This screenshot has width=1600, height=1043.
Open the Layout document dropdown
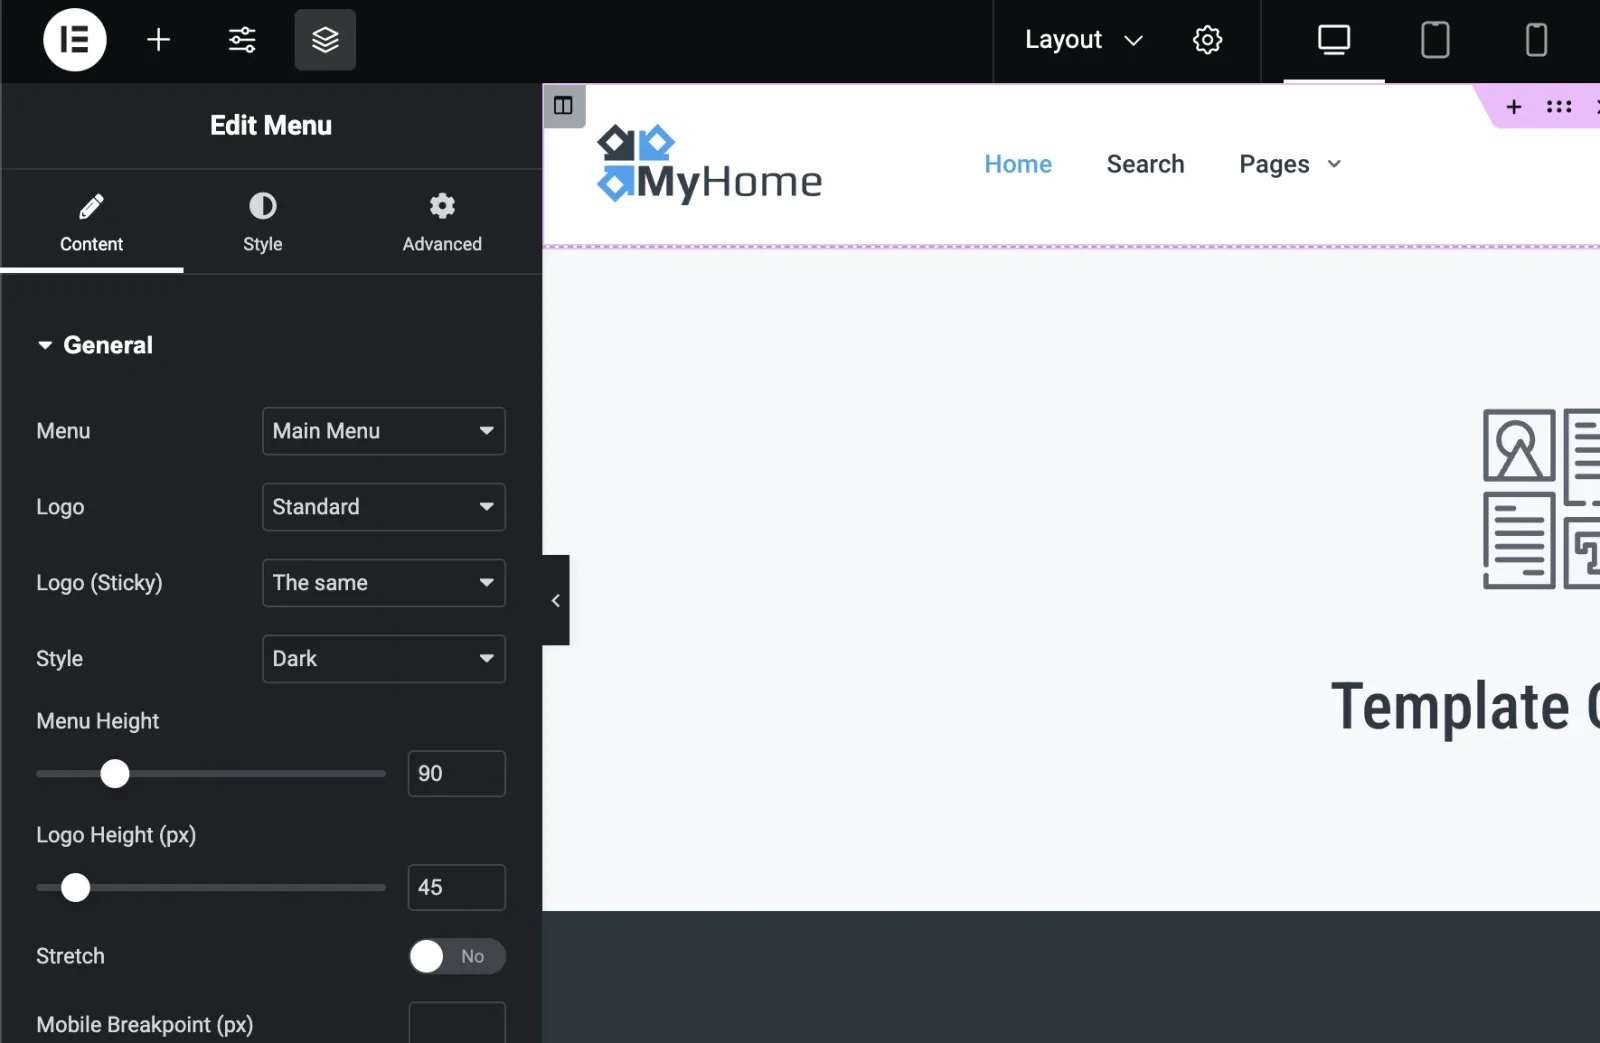coord(1083,40)
